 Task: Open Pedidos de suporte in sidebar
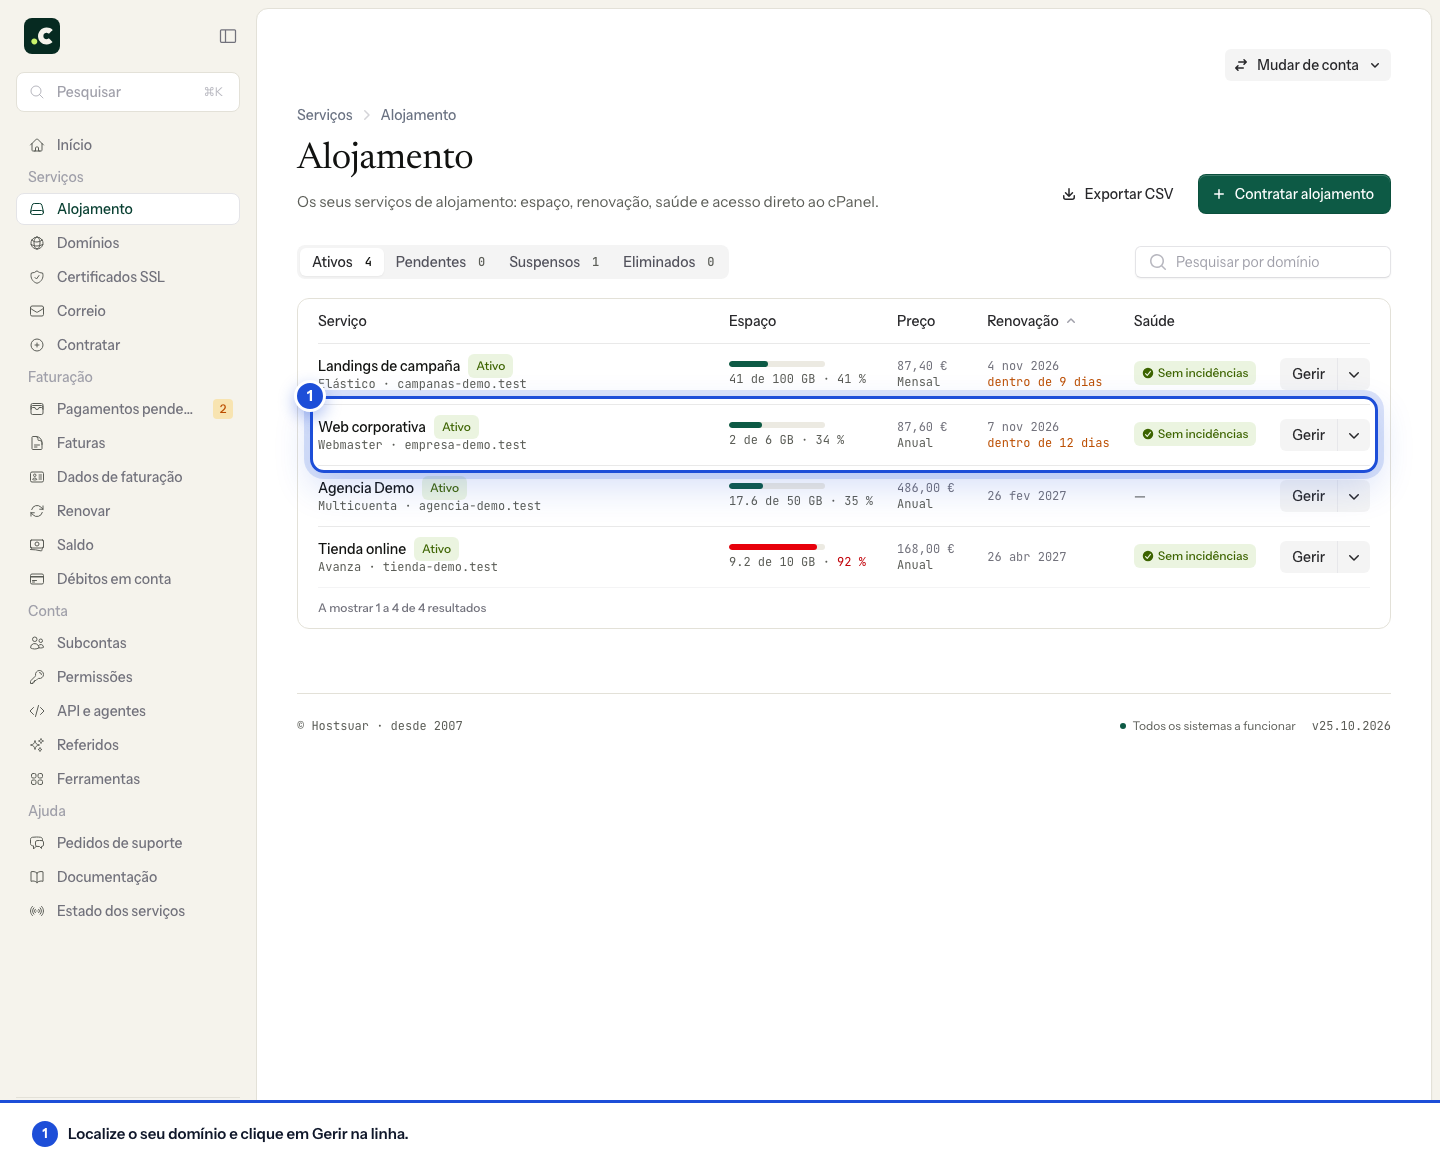point(128,843)
